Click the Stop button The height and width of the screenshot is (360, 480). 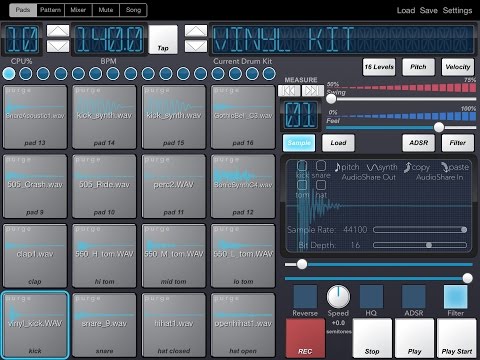(372, 338)
